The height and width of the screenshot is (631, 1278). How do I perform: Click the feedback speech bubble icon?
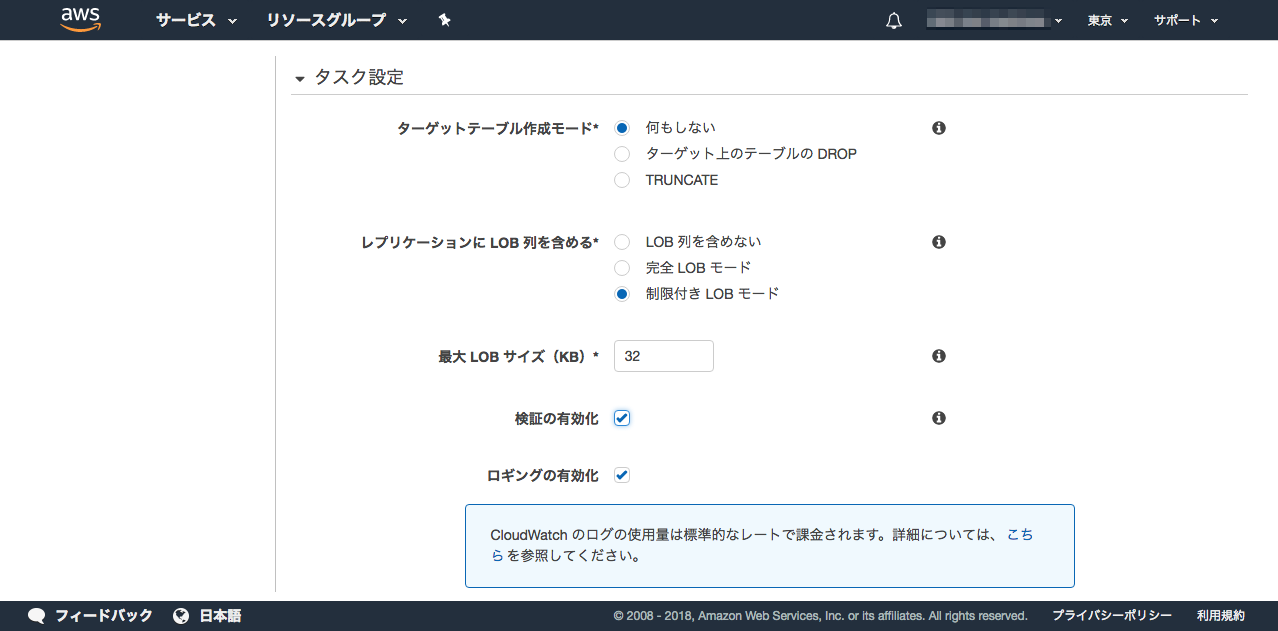pos(37,616)
